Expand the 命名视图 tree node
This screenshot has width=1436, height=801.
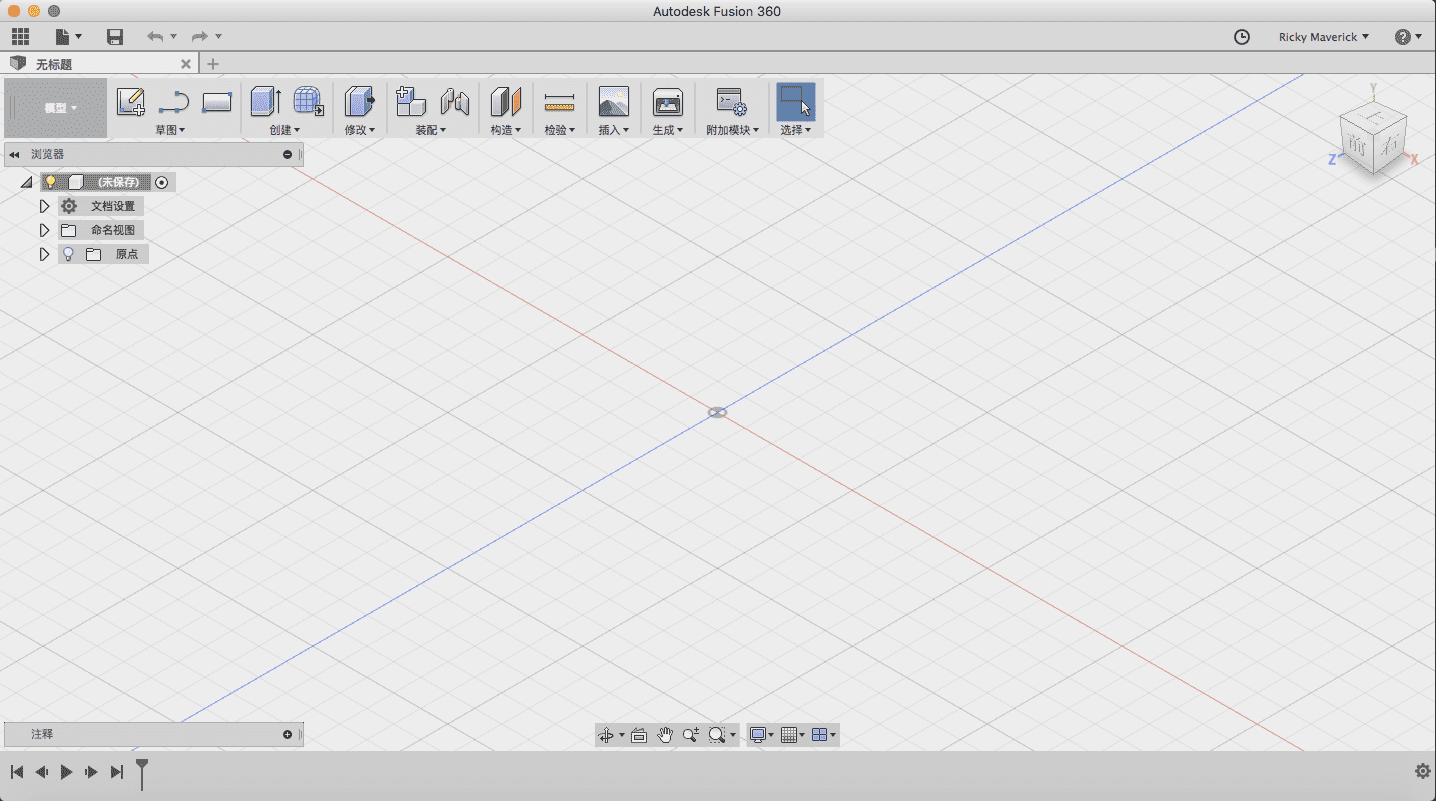(x=44, y=230)
